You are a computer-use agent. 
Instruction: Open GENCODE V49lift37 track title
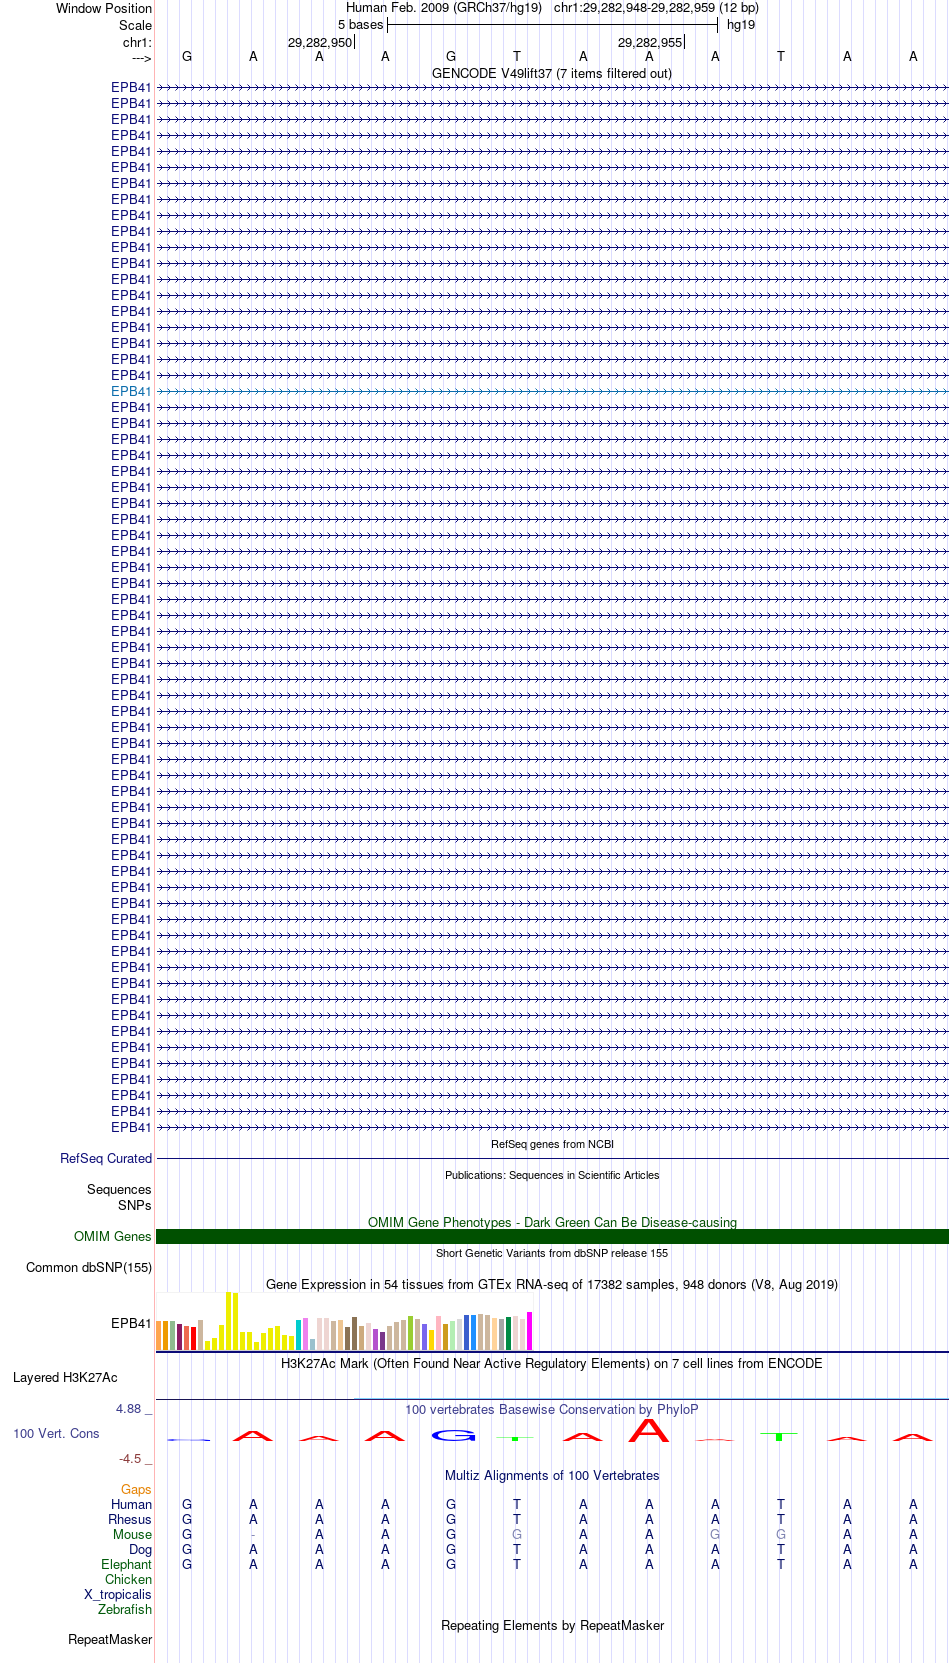click(x=552, y=73)
